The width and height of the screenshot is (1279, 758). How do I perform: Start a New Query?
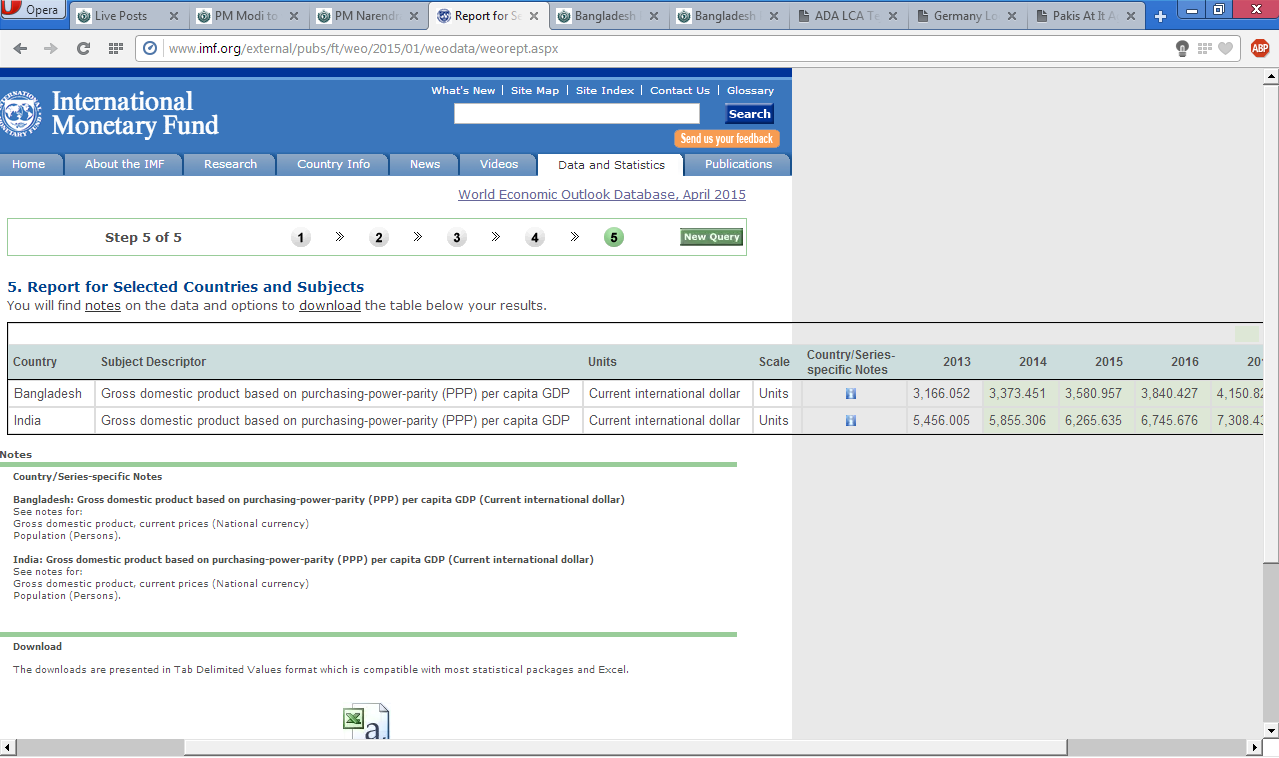[x=711, y=237]
